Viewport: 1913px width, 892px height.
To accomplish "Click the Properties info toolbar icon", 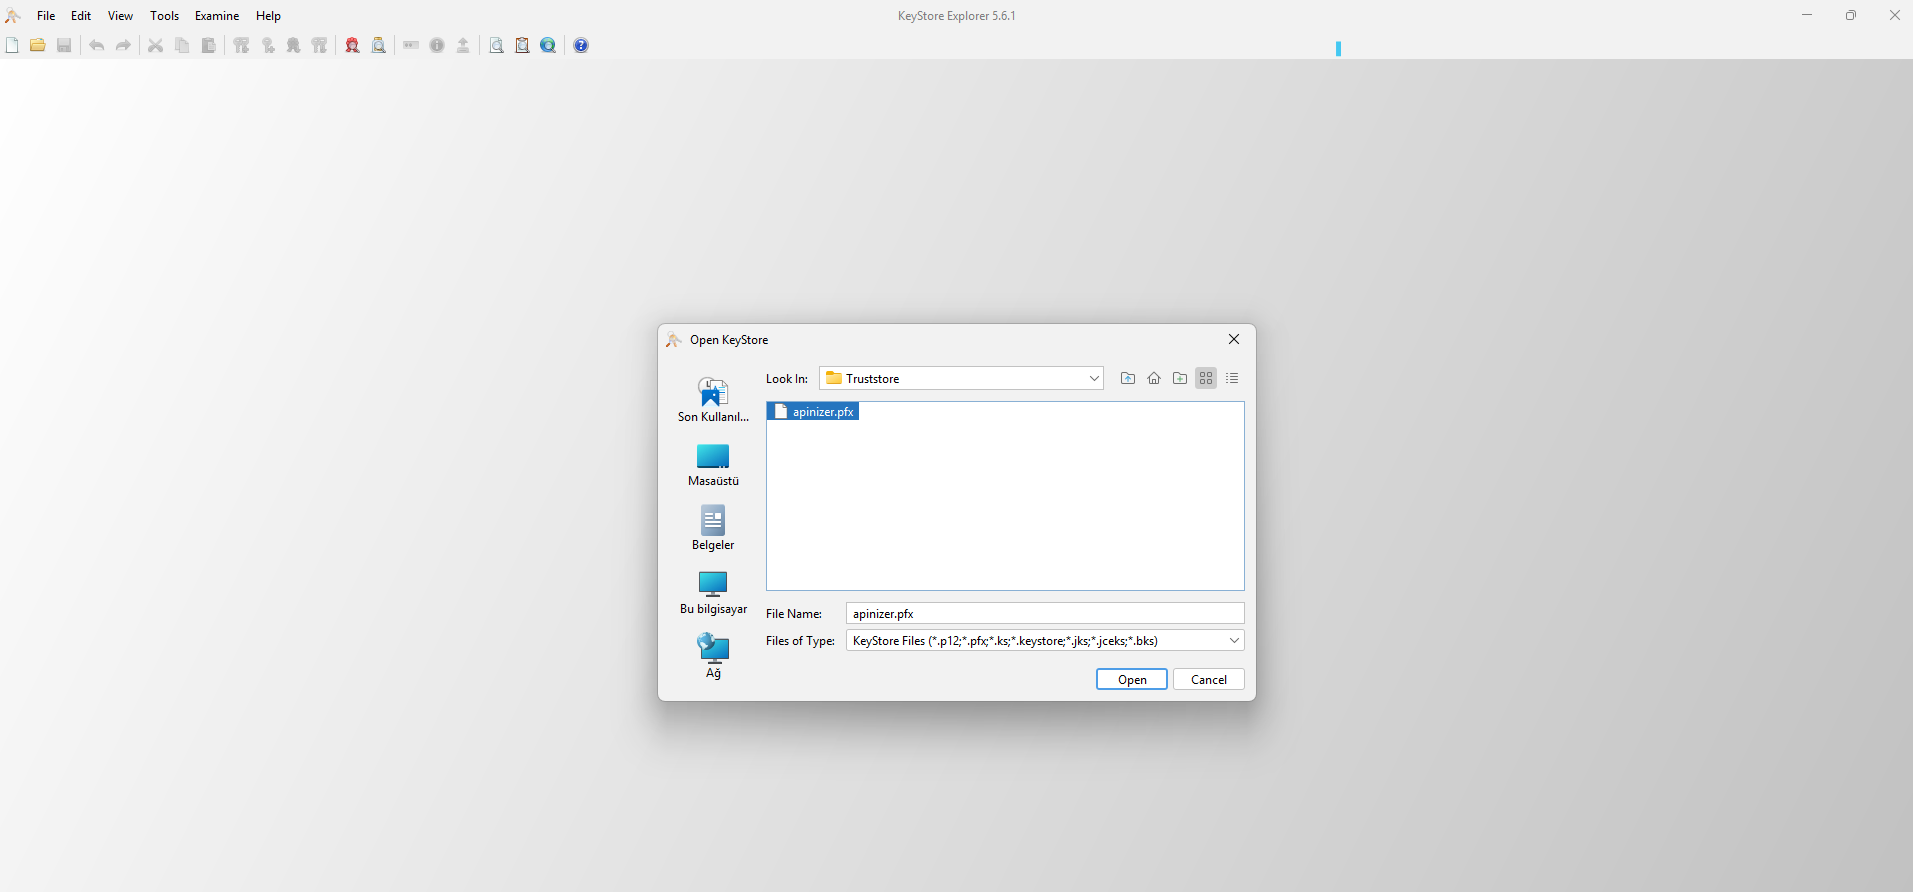I will (x=437, y=45).
